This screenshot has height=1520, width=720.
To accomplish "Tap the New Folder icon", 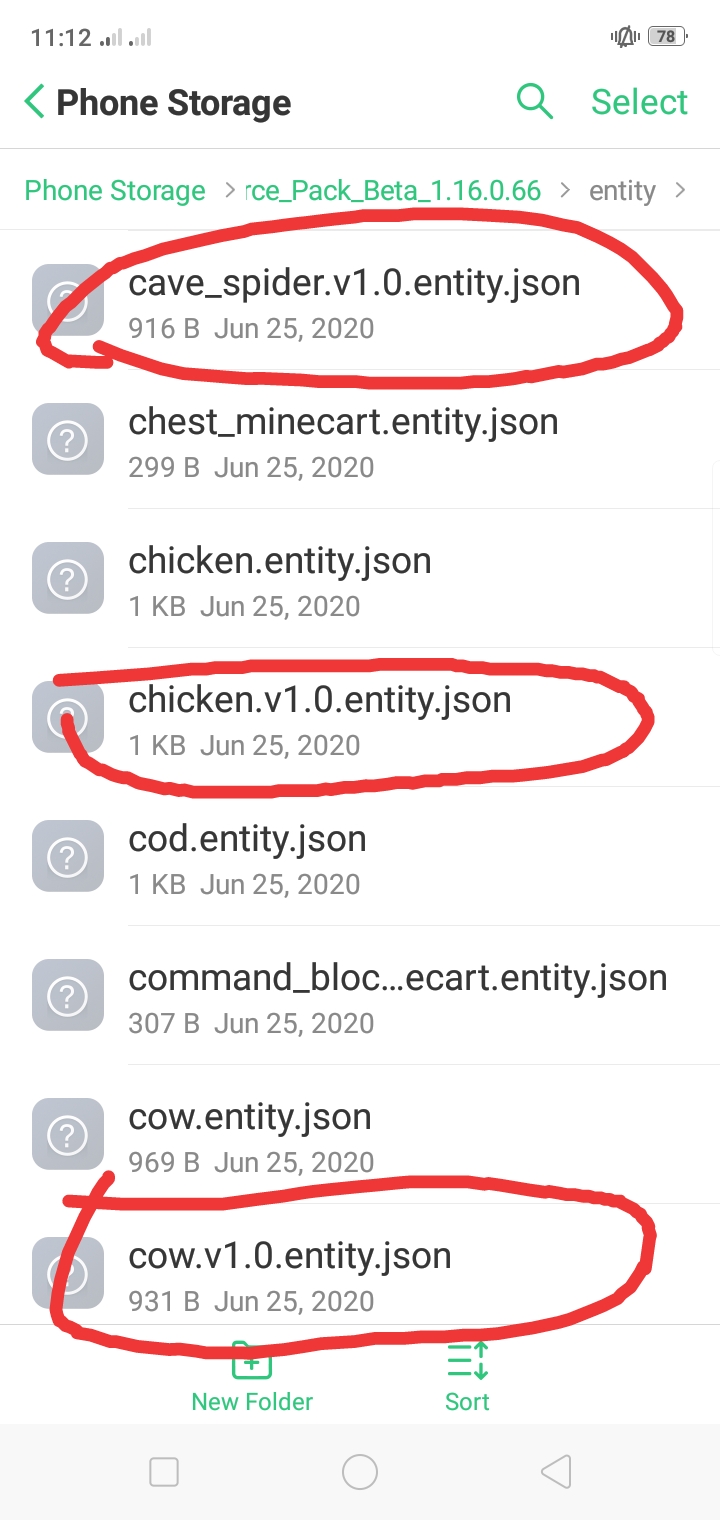I will pos(252,1362).
